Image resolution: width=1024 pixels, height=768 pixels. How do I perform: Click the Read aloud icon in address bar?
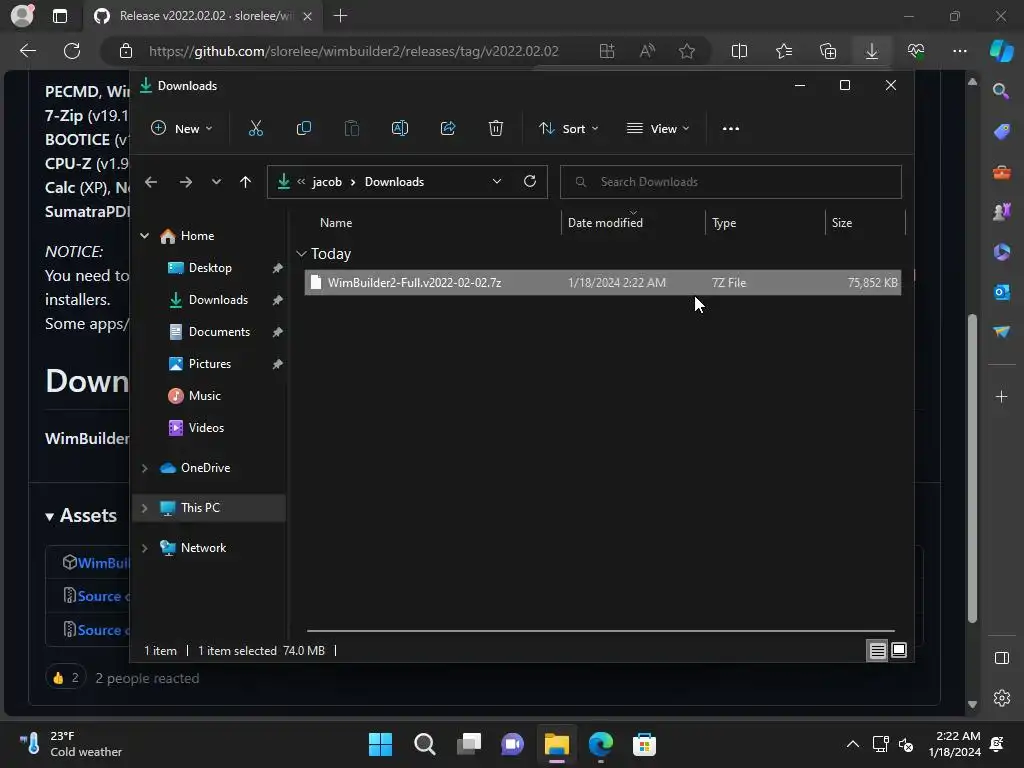click(x=647, y=51)
